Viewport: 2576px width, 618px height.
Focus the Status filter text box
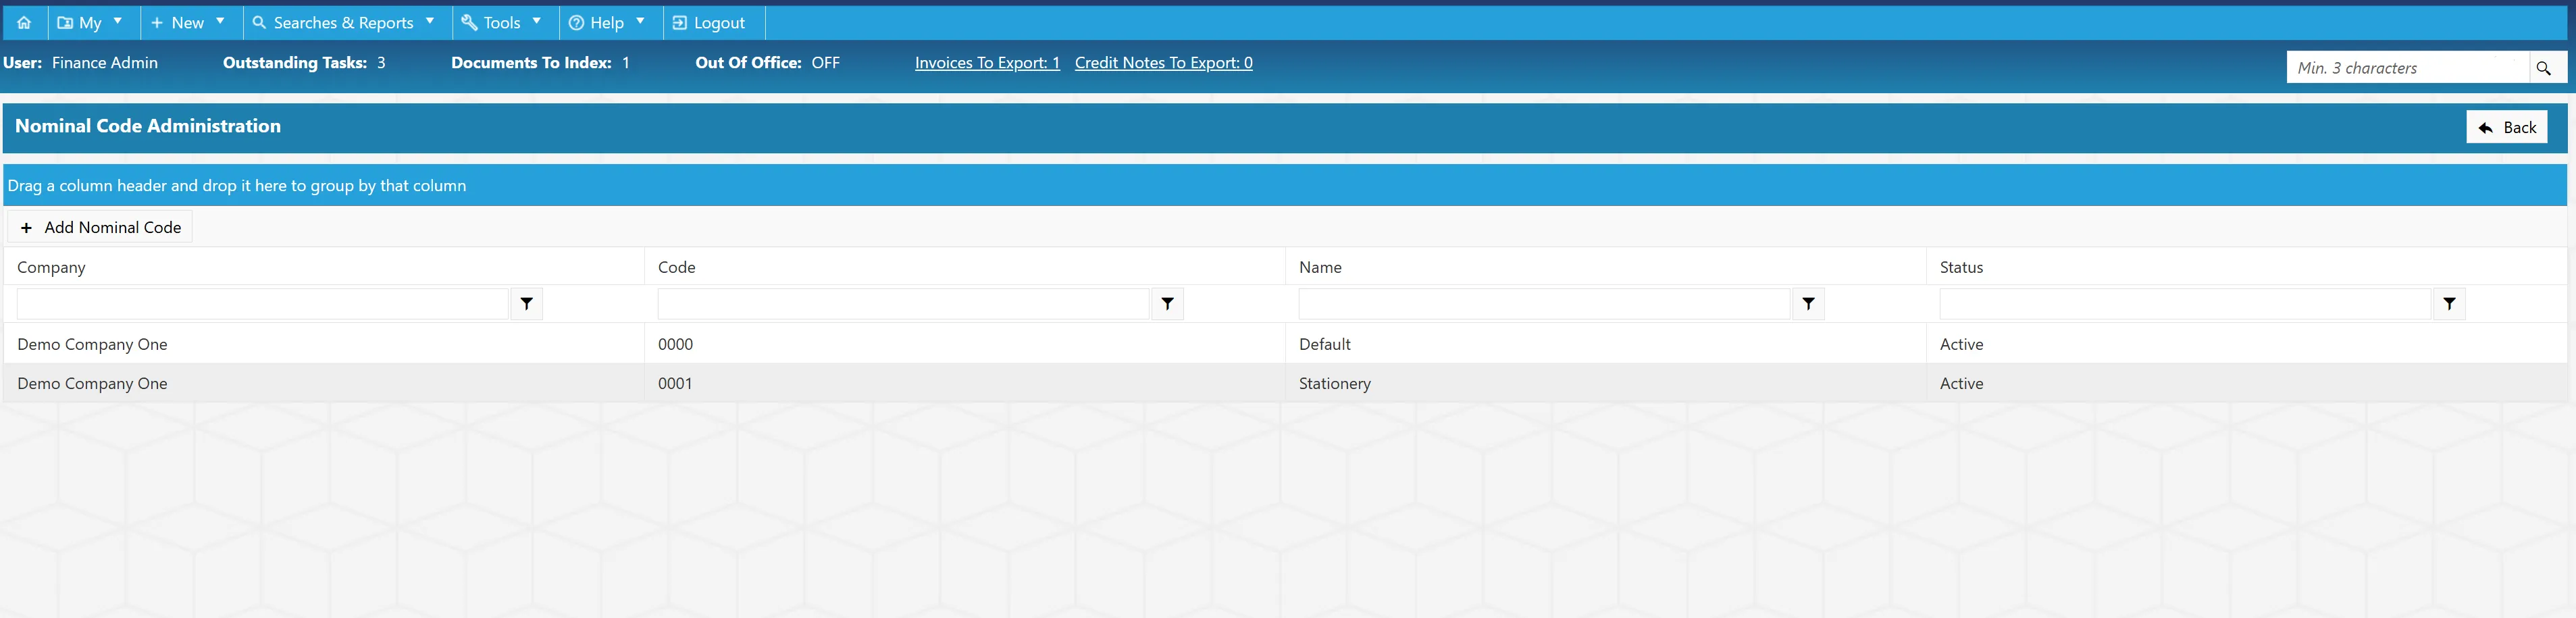coord(2186,304)
